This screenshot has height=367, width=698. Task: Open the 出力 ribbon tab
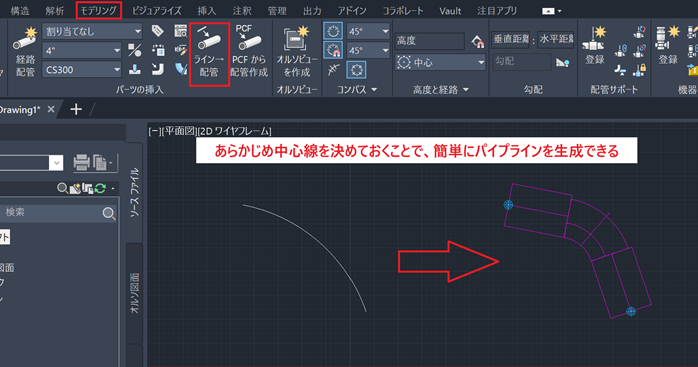(312, 11)
